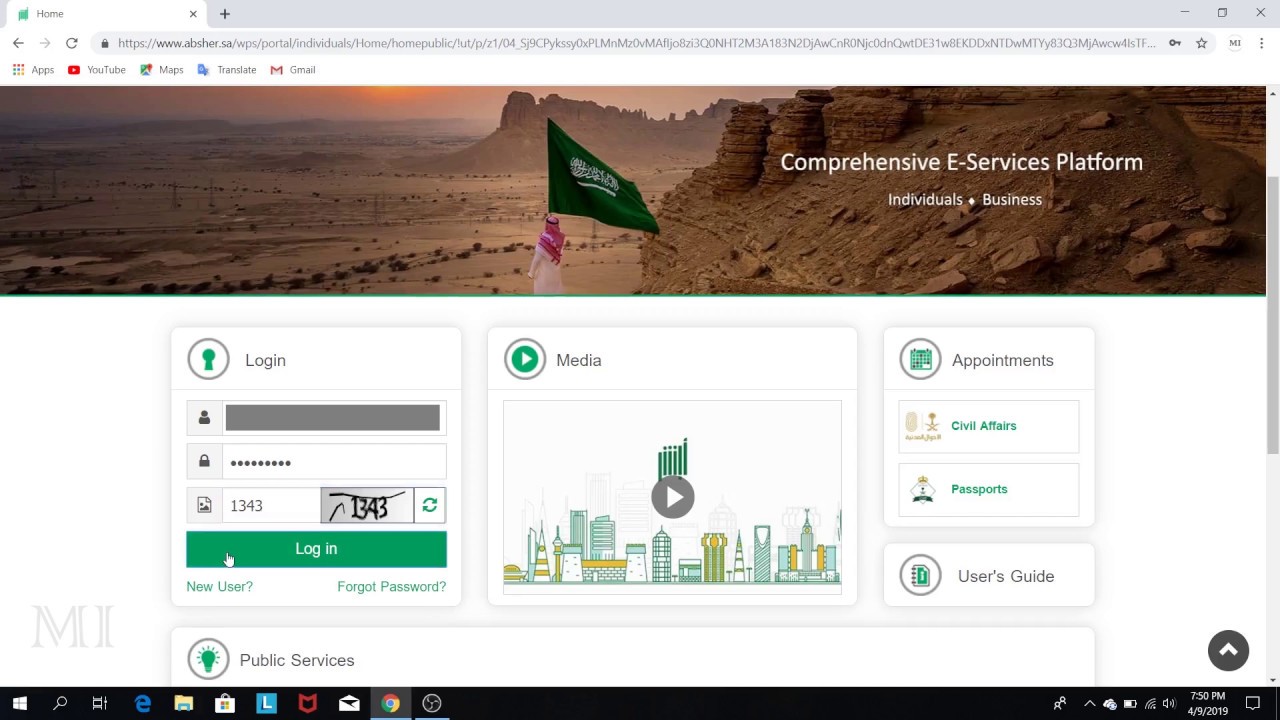1280x720 pixels.
Task: Open the Maps bookmark
Action: (x=161, y=70)
